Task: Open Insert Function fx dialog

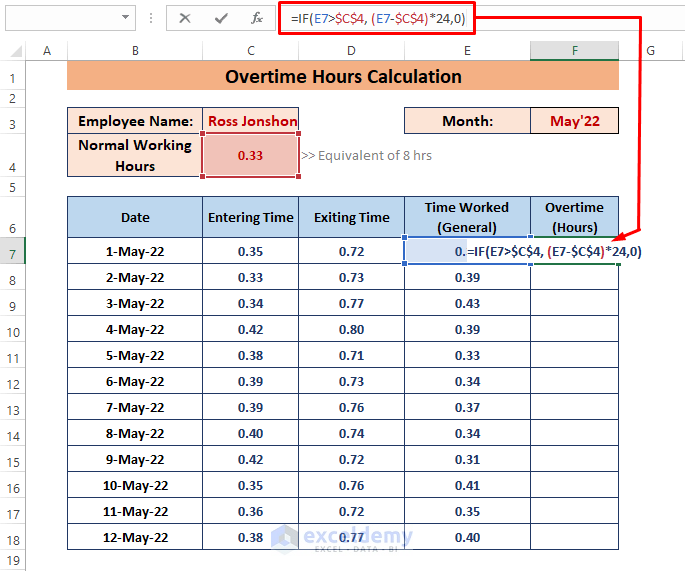Action: [x=257, y=18]
